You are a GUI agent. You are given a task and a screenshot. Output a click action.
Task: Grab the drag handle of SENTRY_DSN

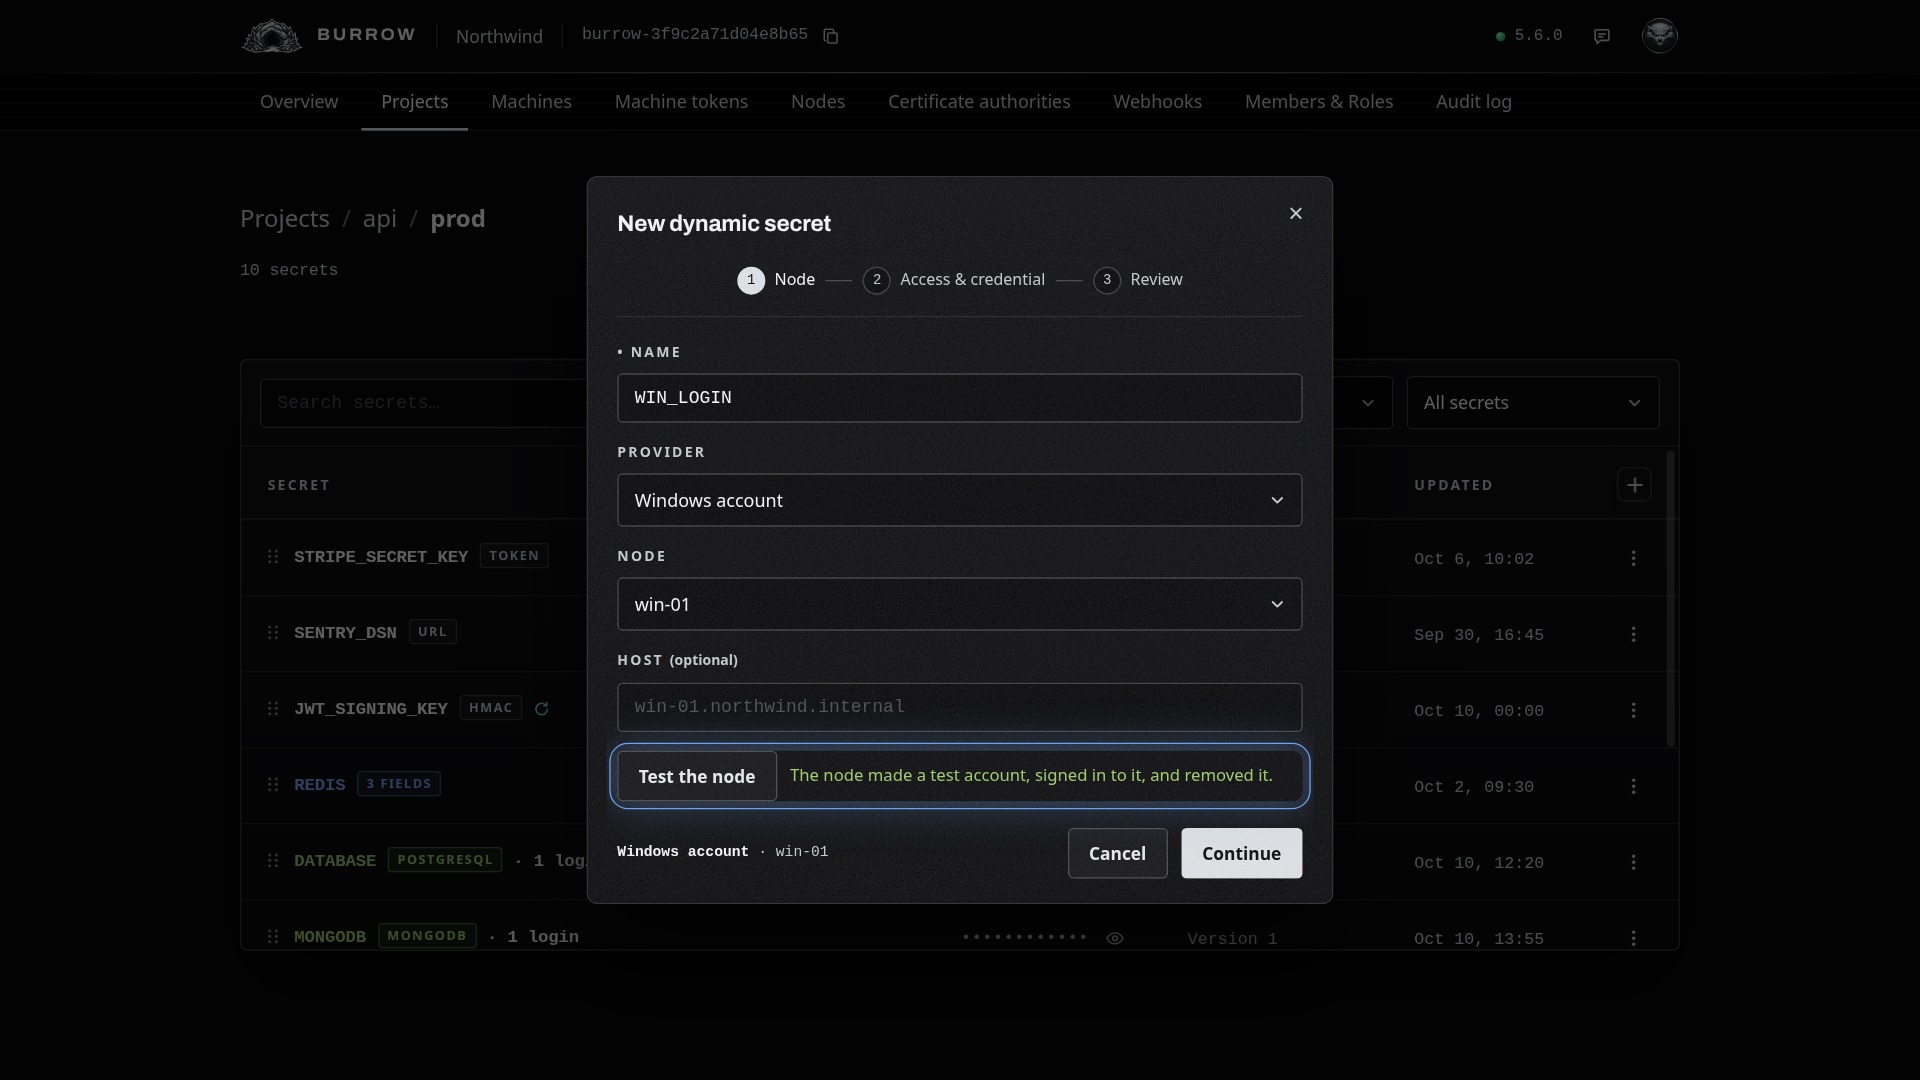pos(273,632)
